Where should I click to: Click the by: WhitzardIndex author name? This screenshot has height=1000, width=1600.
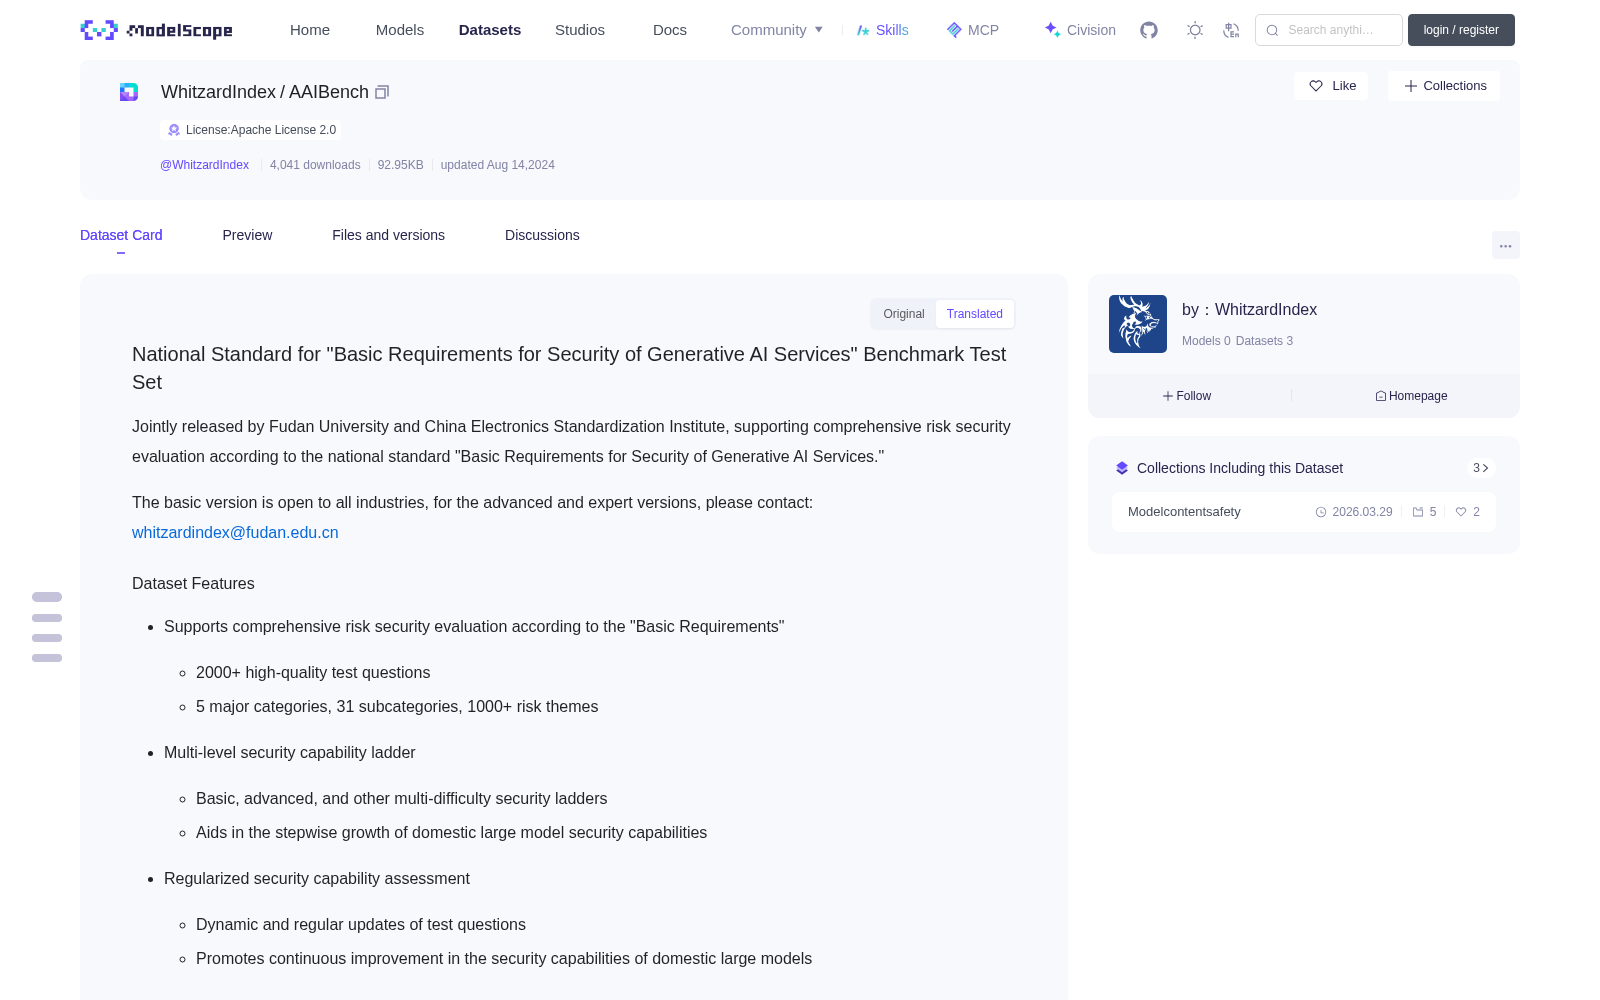point(1249,310)
